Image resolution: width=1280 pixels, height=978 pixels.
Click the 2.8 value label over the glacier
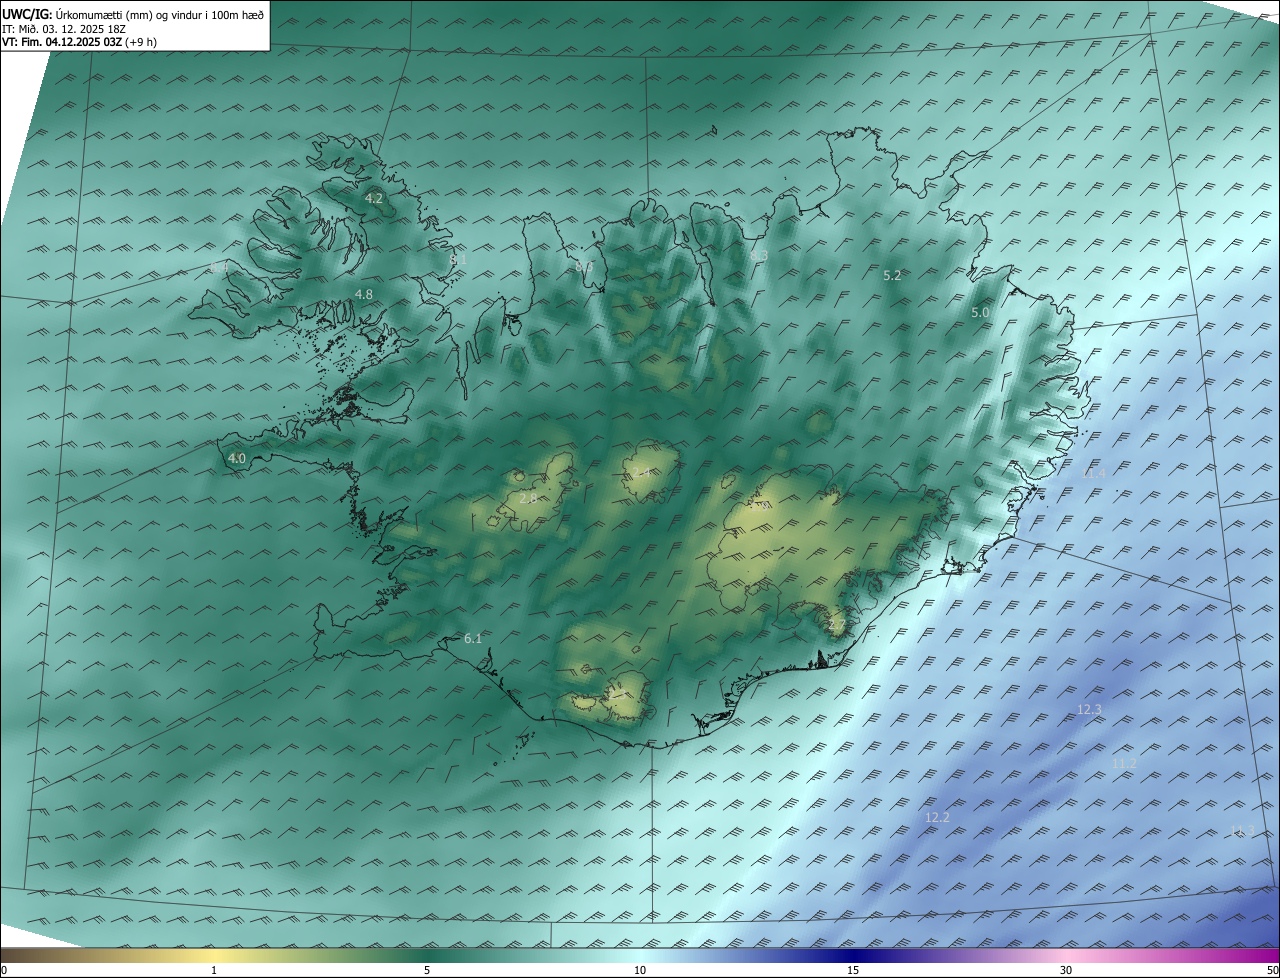[x=528, y=498]
